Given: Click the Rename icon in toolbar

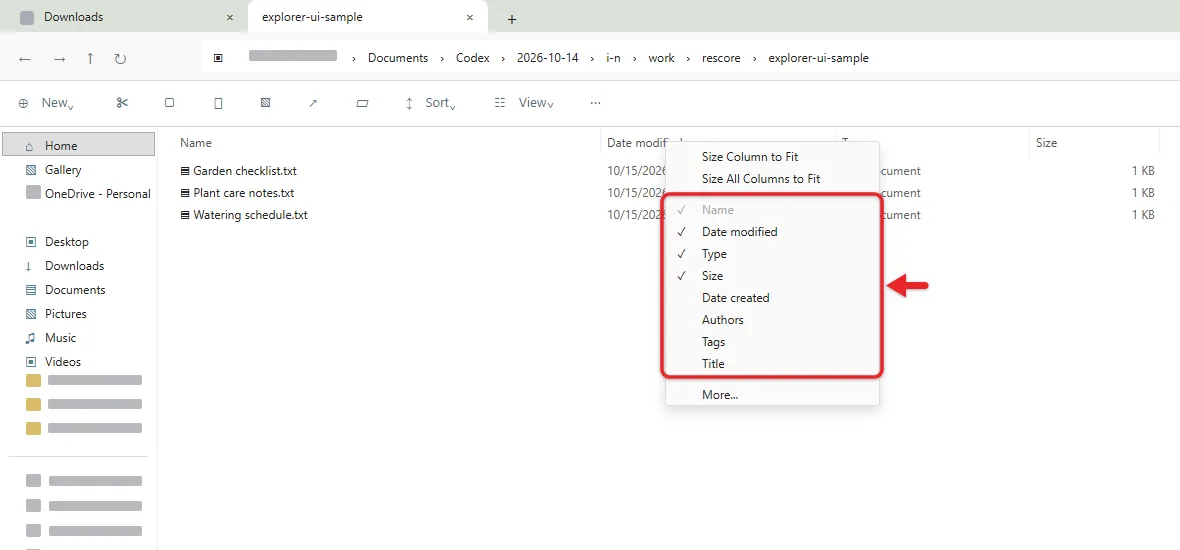Looking at the screenshot, I should tap(265, 103).
